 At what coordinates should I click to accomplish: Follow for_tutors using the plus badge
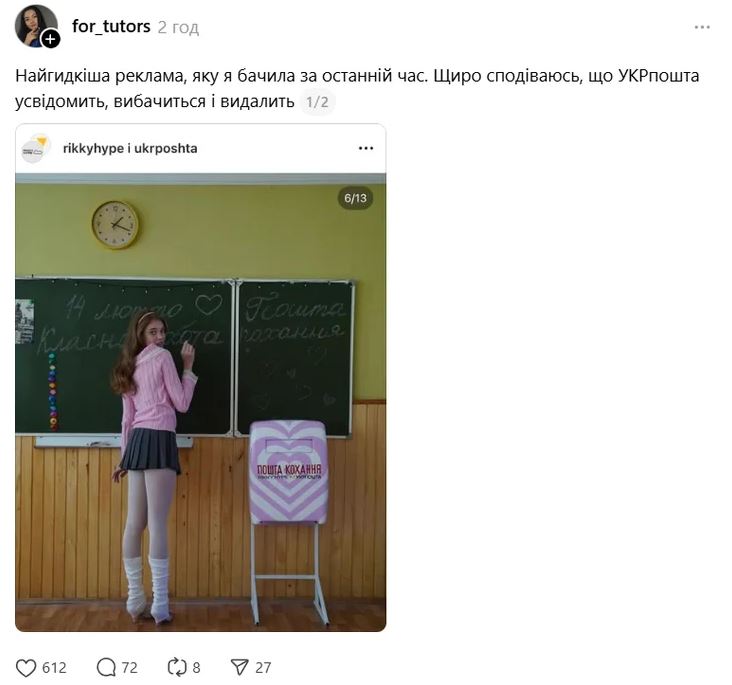(x=50, y=39)
